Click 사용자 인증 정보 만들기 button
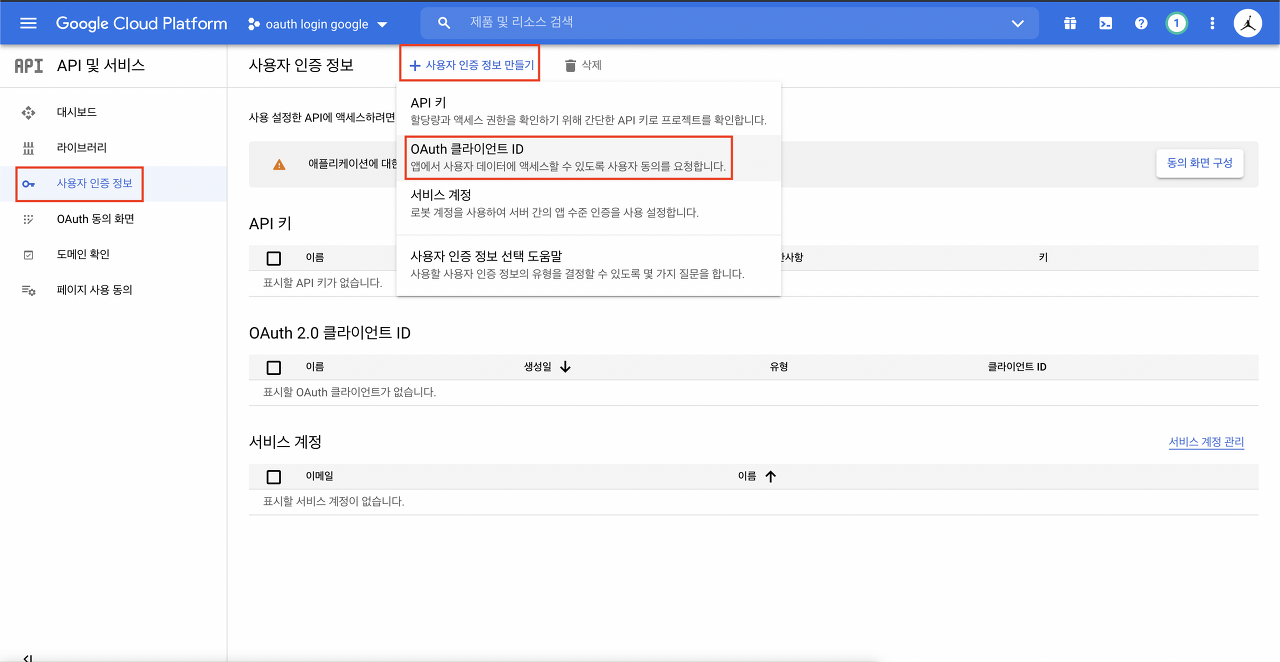 470,65
